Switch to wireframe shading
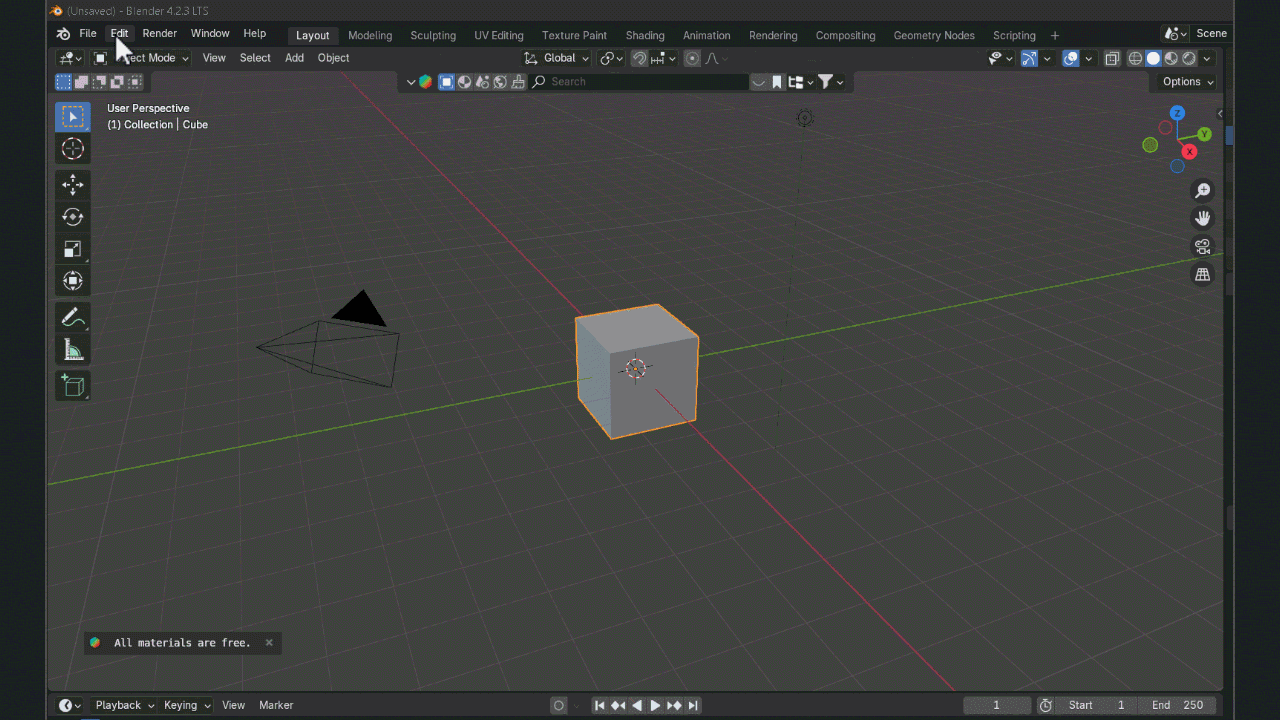The height and width of the screenshot is (720, 1280). coord(1135,58)
